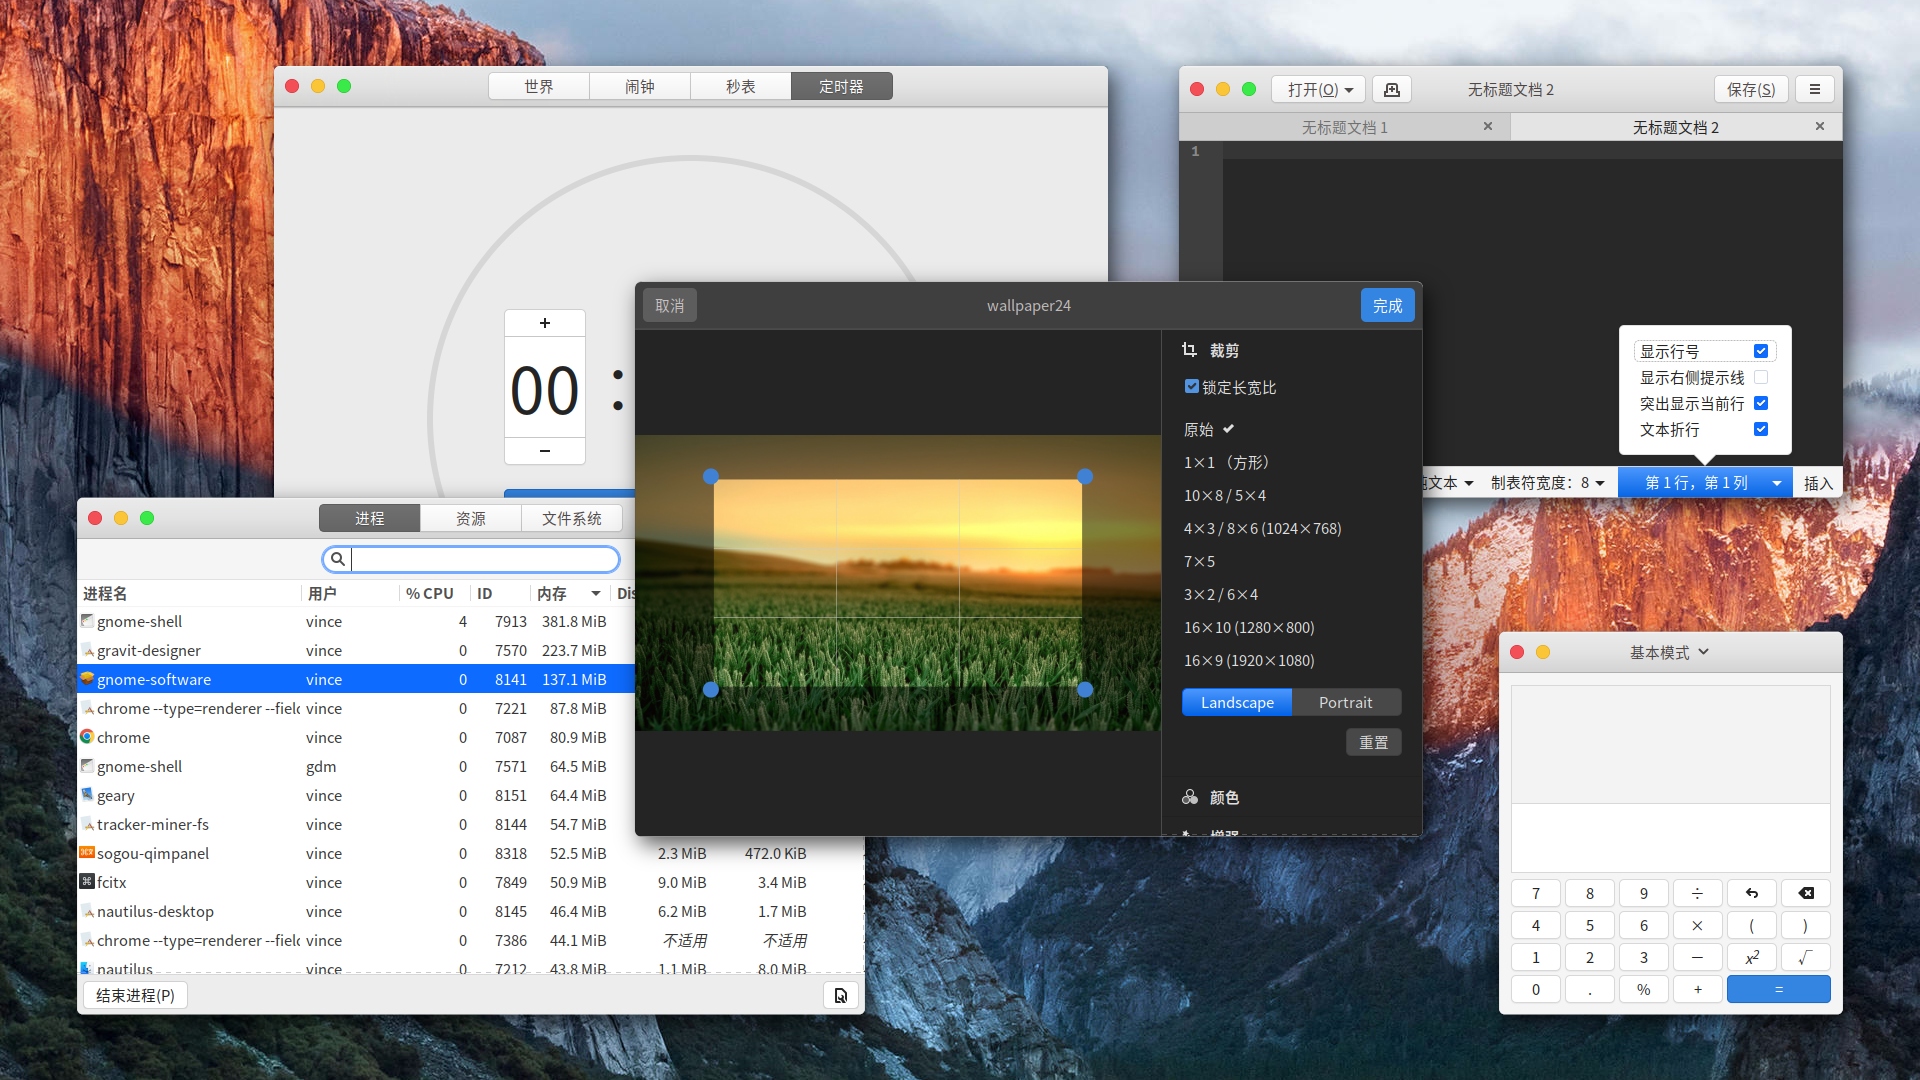Select the 4×3 / 8×6 ratio
This screenshot has height=1080, width=1920.
click(1262, 528)
